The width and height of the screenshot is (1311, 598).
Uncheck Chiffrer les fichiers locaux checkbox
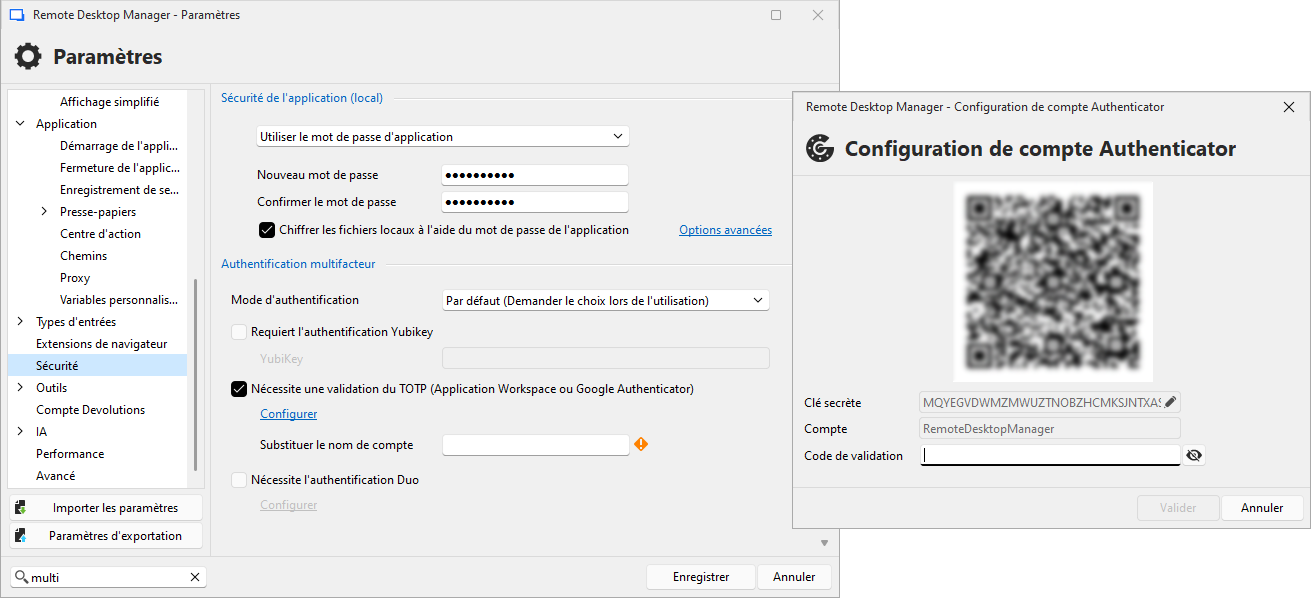click(267, 230)
